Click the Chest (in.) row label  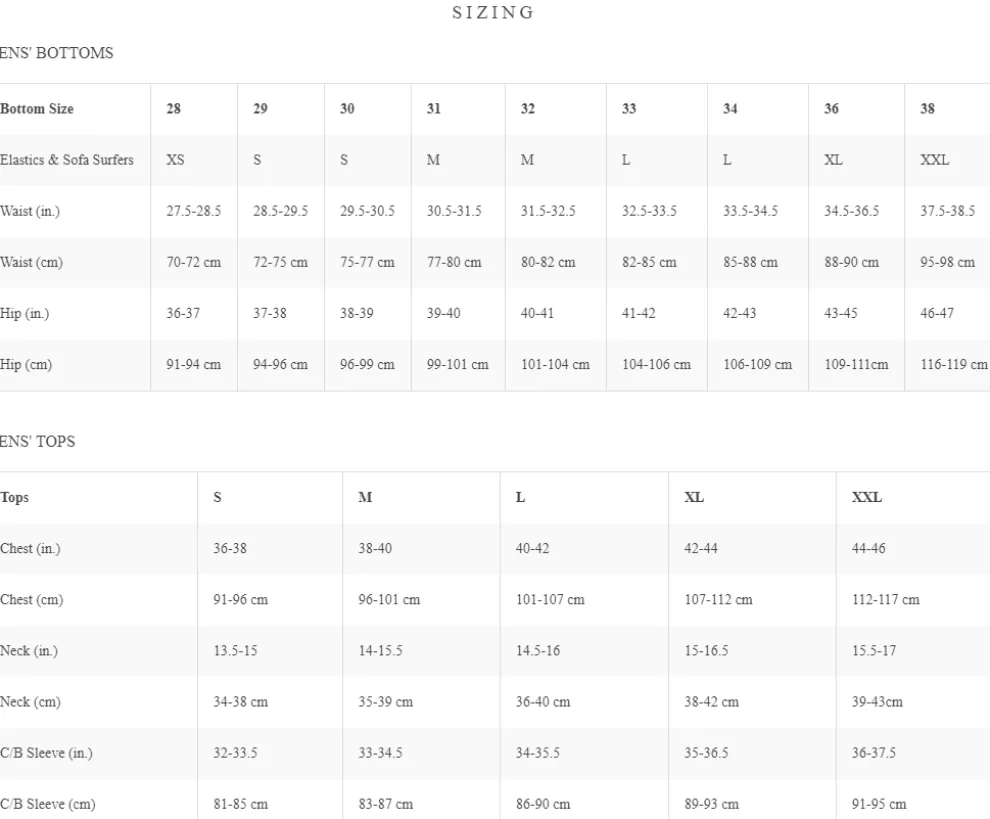coord(31,549)
